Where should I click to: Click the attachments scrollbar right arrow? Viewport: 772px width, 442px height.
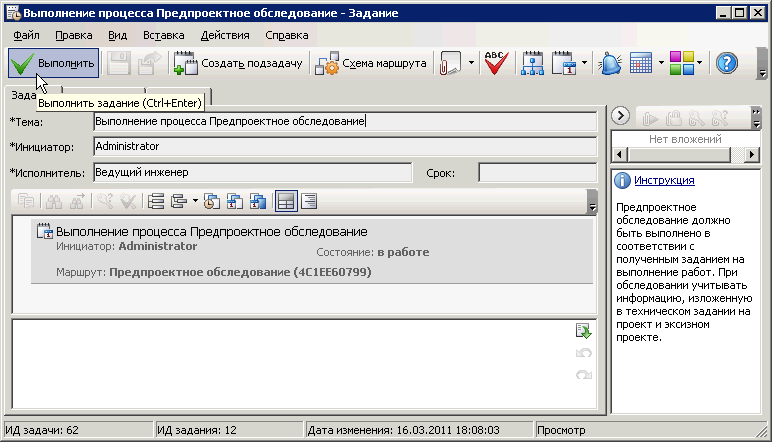click(x=751, y=155)
